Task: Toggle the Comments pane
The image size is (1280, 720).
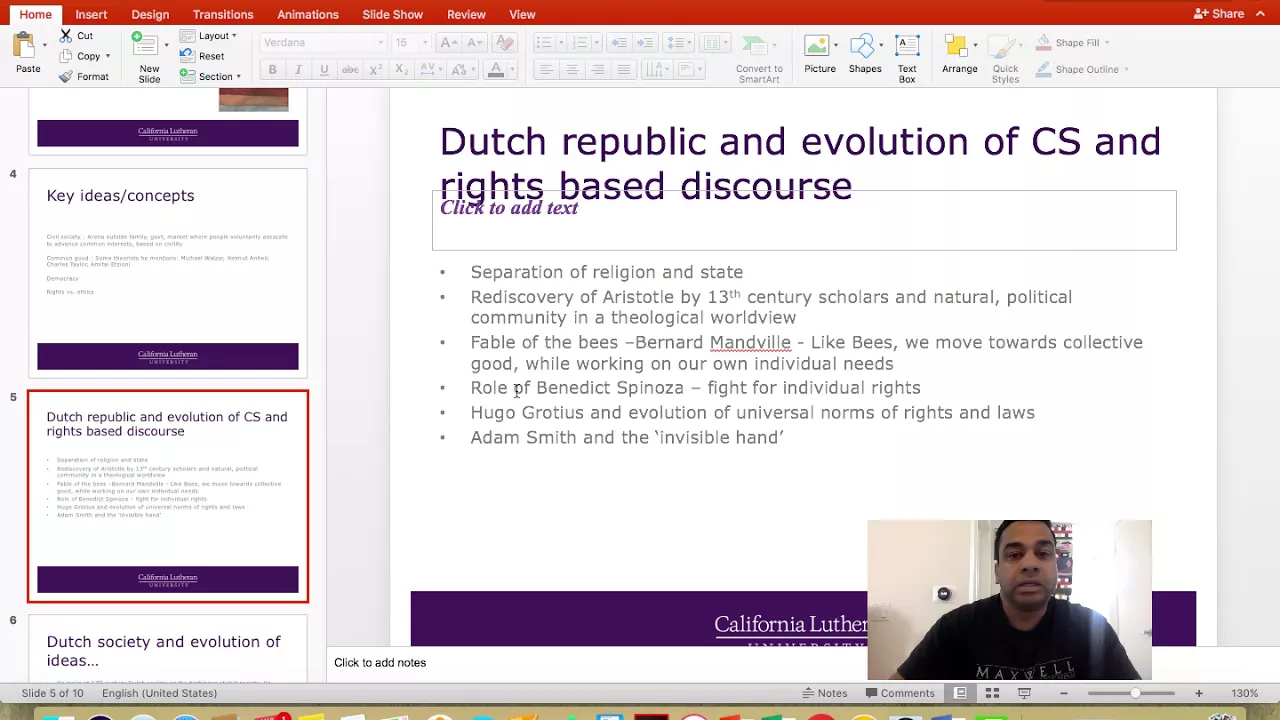Action: pyautogui.click(x=898, y=693)
